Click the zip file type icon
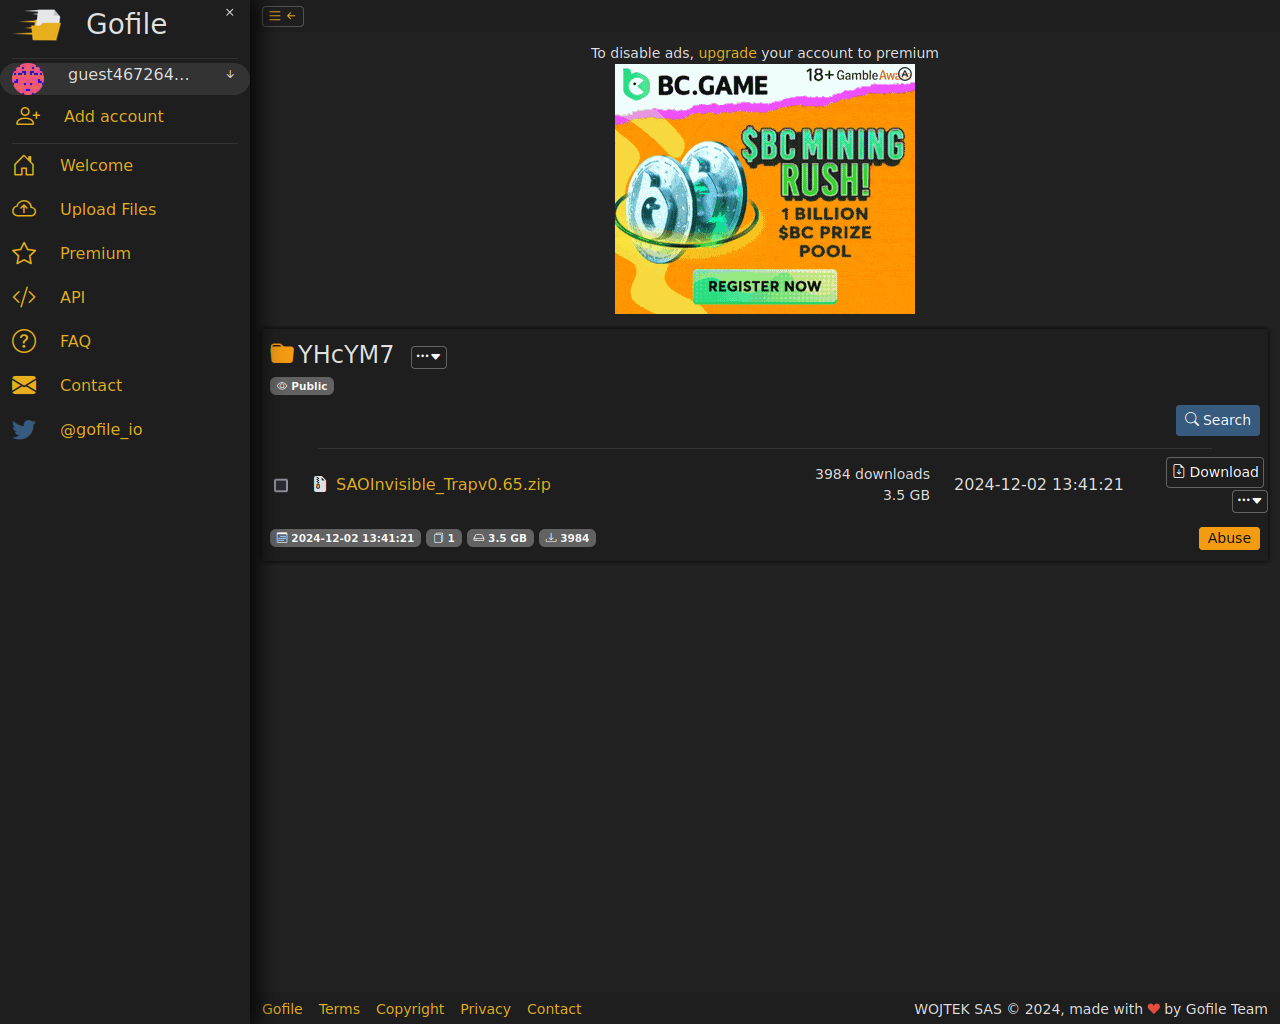The image size is (1280, 1024). pos(320,484)
